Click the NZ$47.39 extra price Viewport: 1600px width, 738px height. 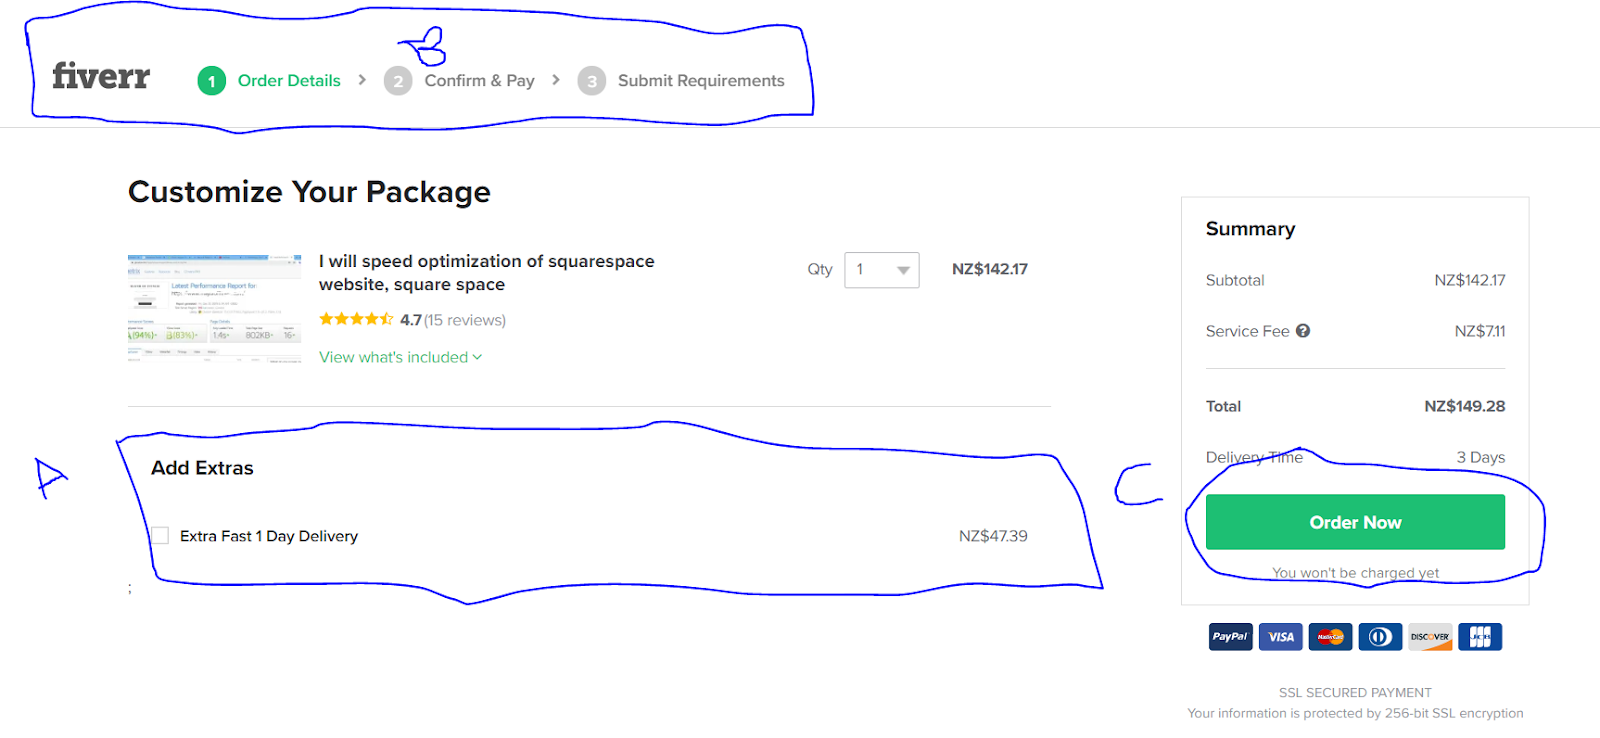tap(993, 536)
